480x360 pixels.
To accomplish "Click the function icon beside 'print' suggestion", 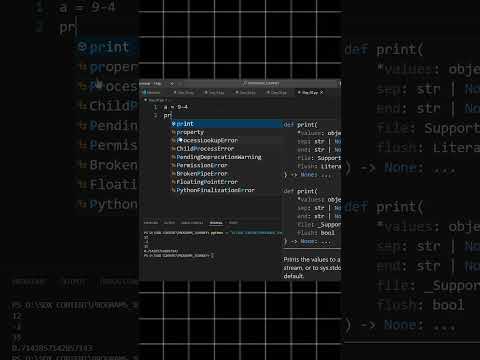I will click(174, 124).
